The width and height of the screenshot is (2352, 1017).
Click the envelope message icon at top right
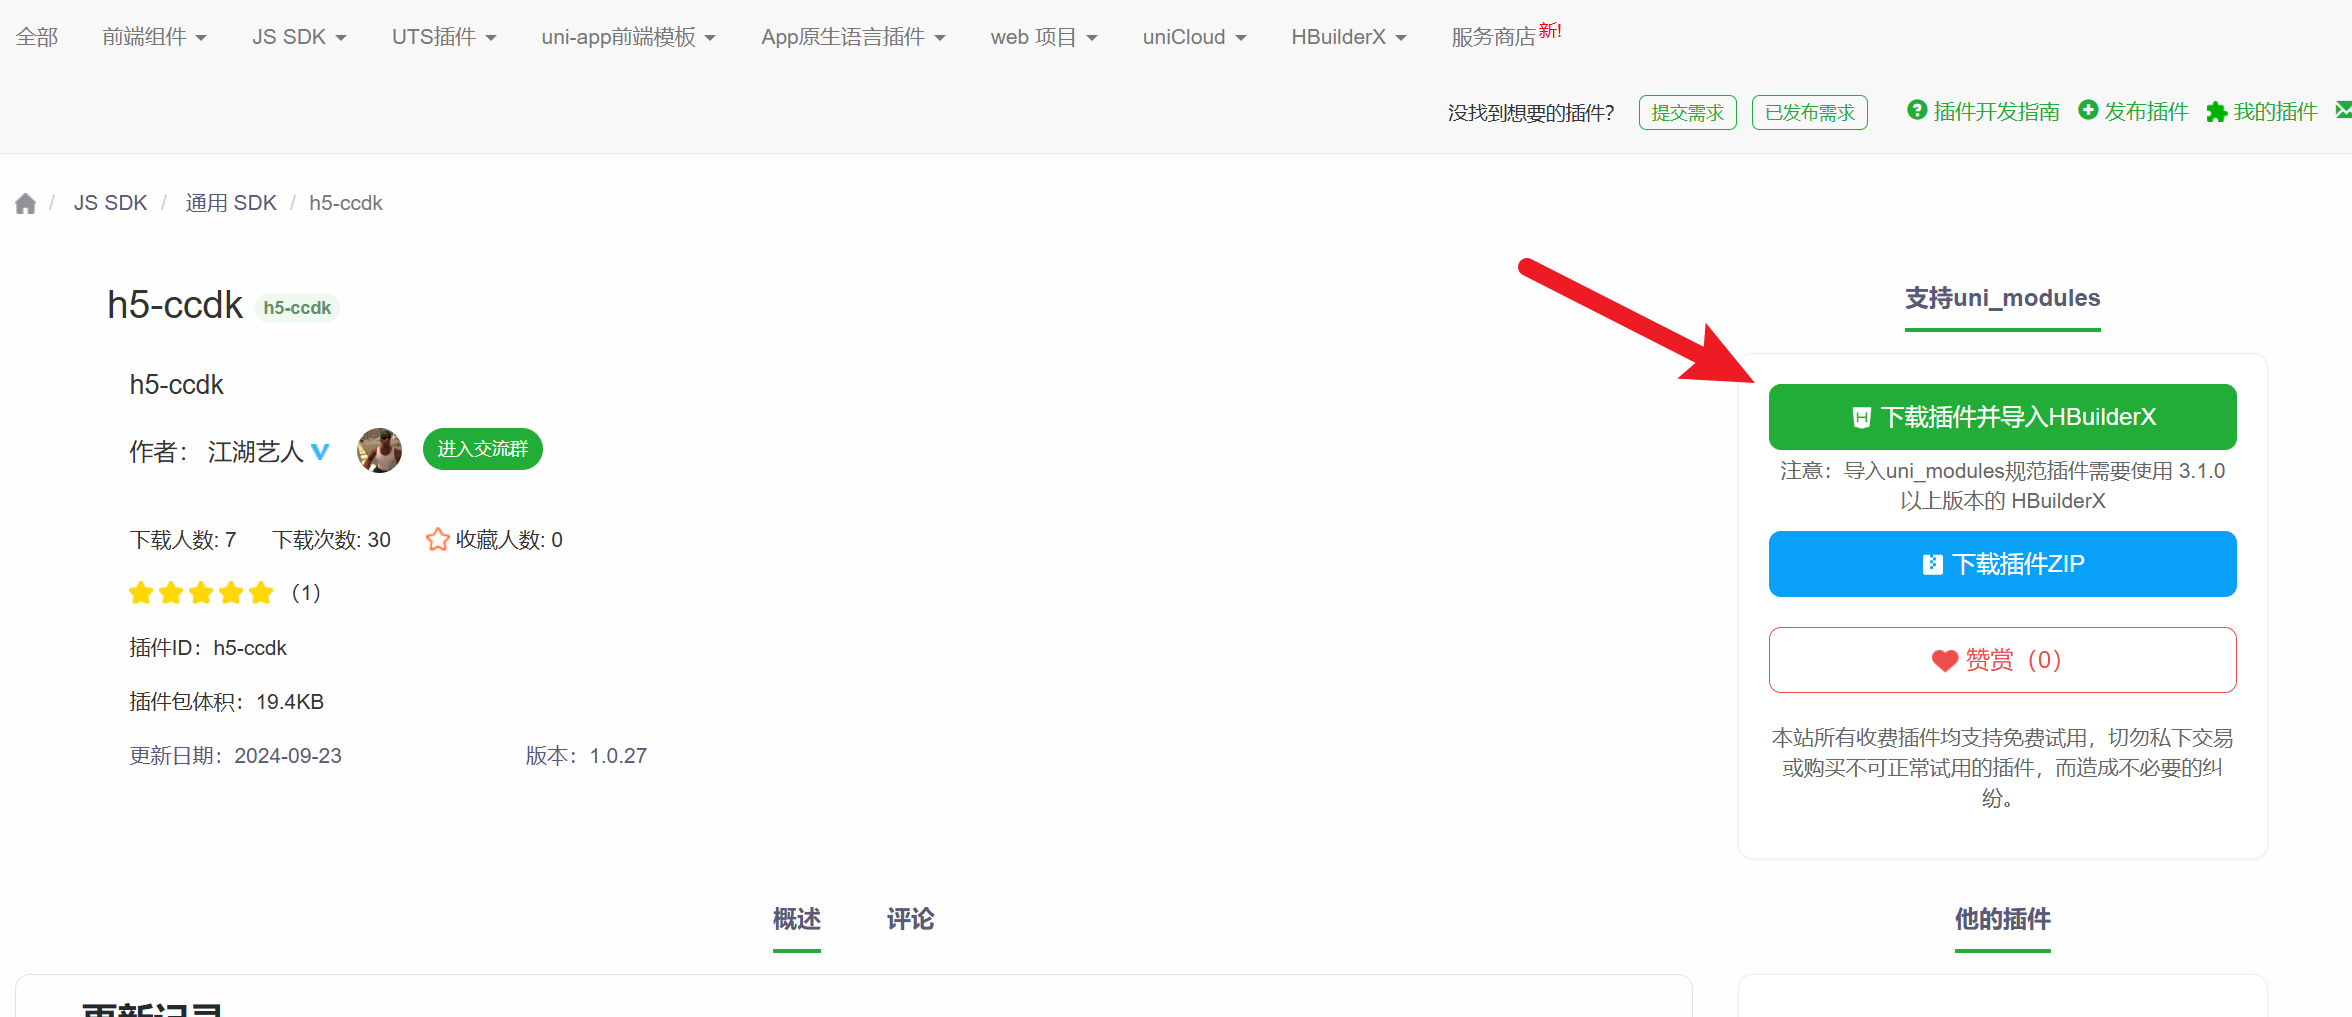(x=2343, y=111)
